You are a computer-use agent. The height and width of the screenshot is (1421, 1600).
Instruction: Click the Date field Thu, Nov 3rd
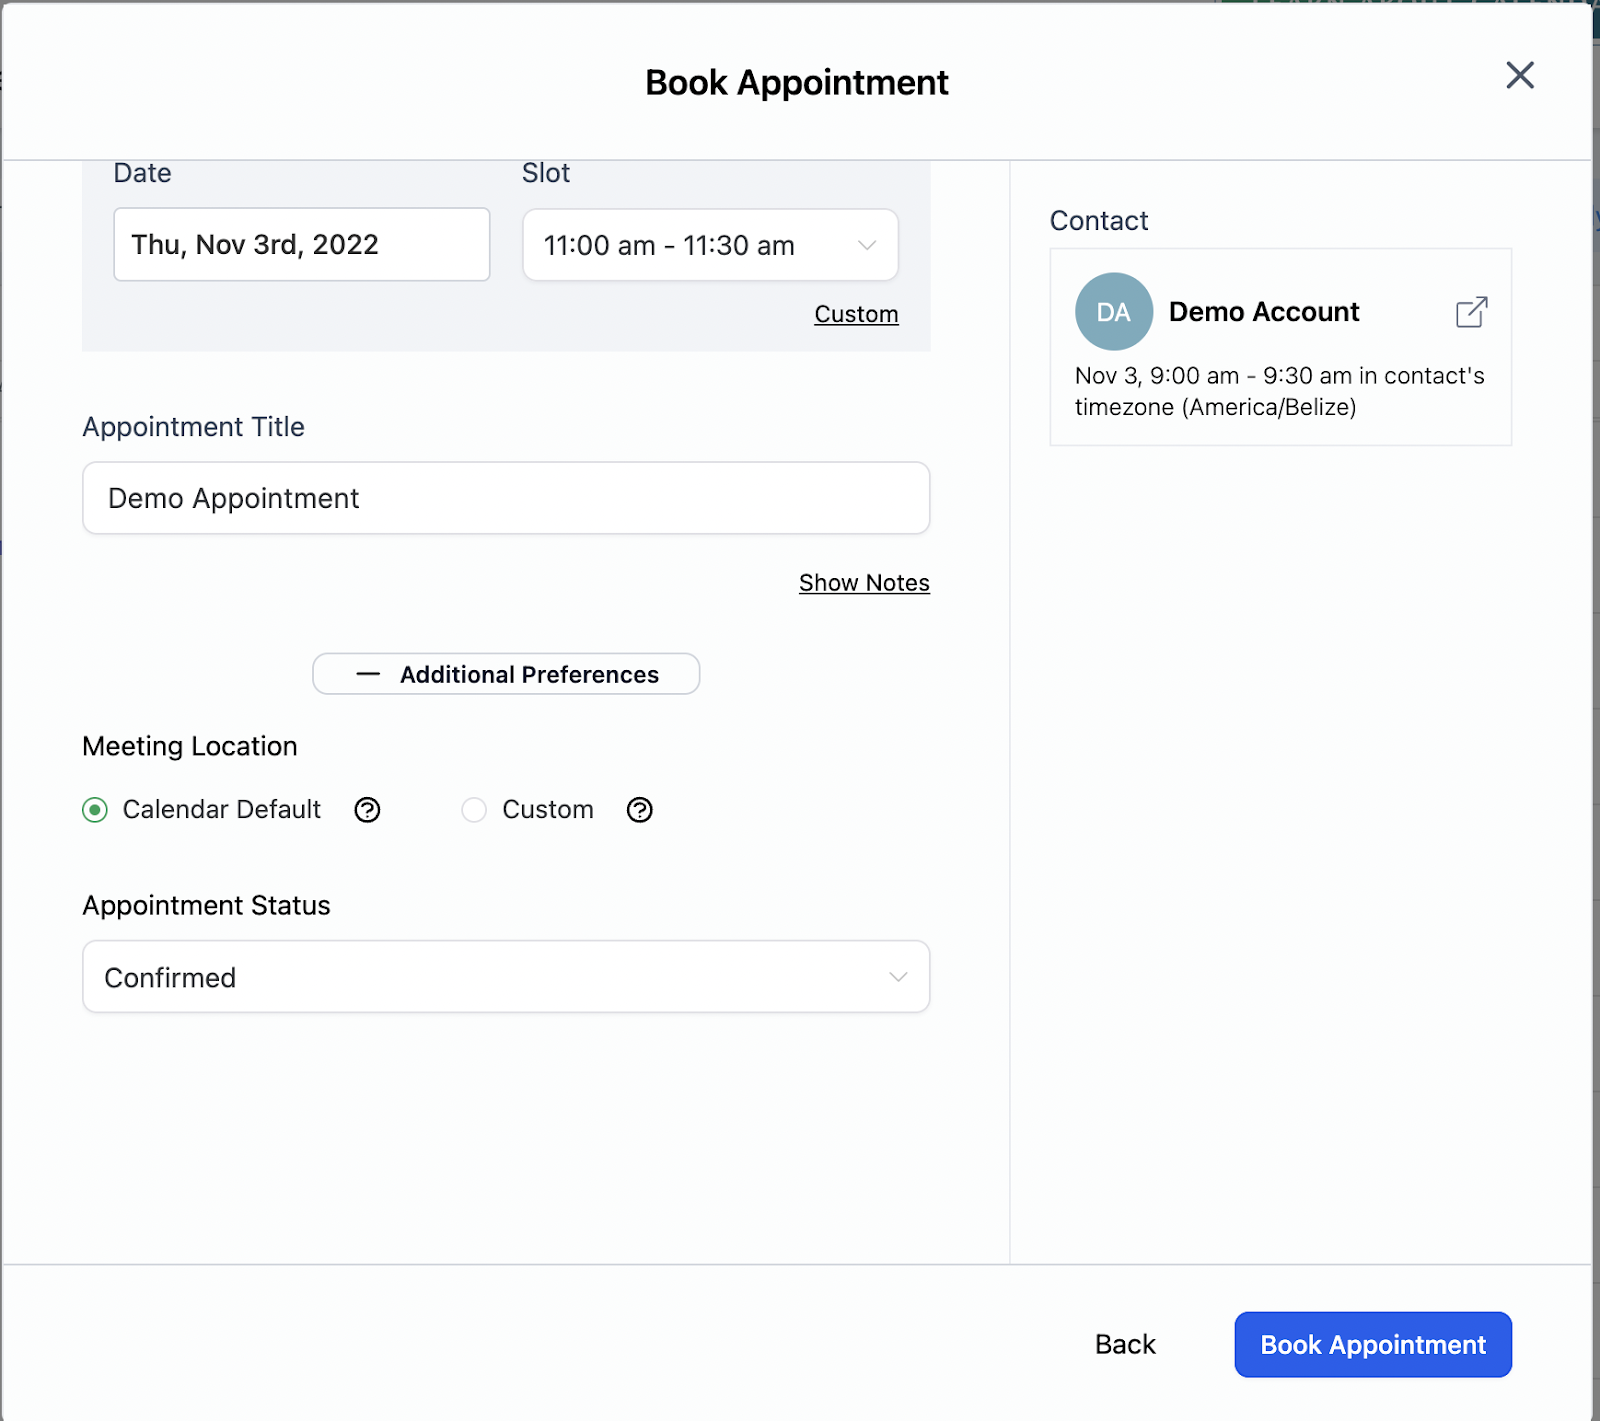point(302,245)
